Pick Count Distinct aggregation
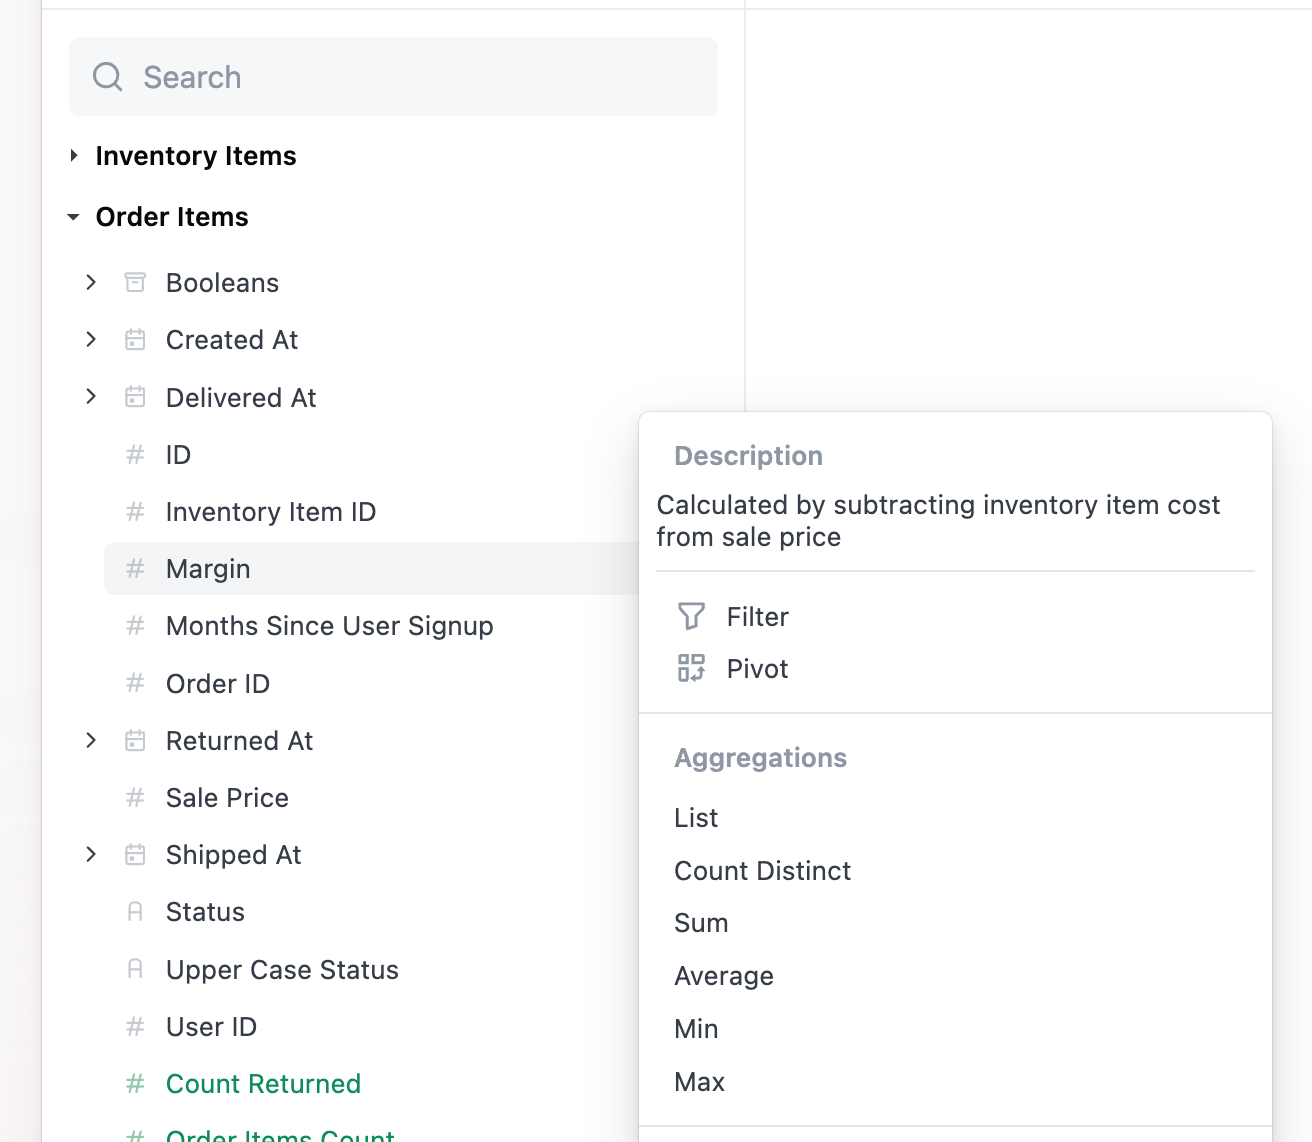The height and width of the screenshot is (1142, 1312). (x=762, y=871)
